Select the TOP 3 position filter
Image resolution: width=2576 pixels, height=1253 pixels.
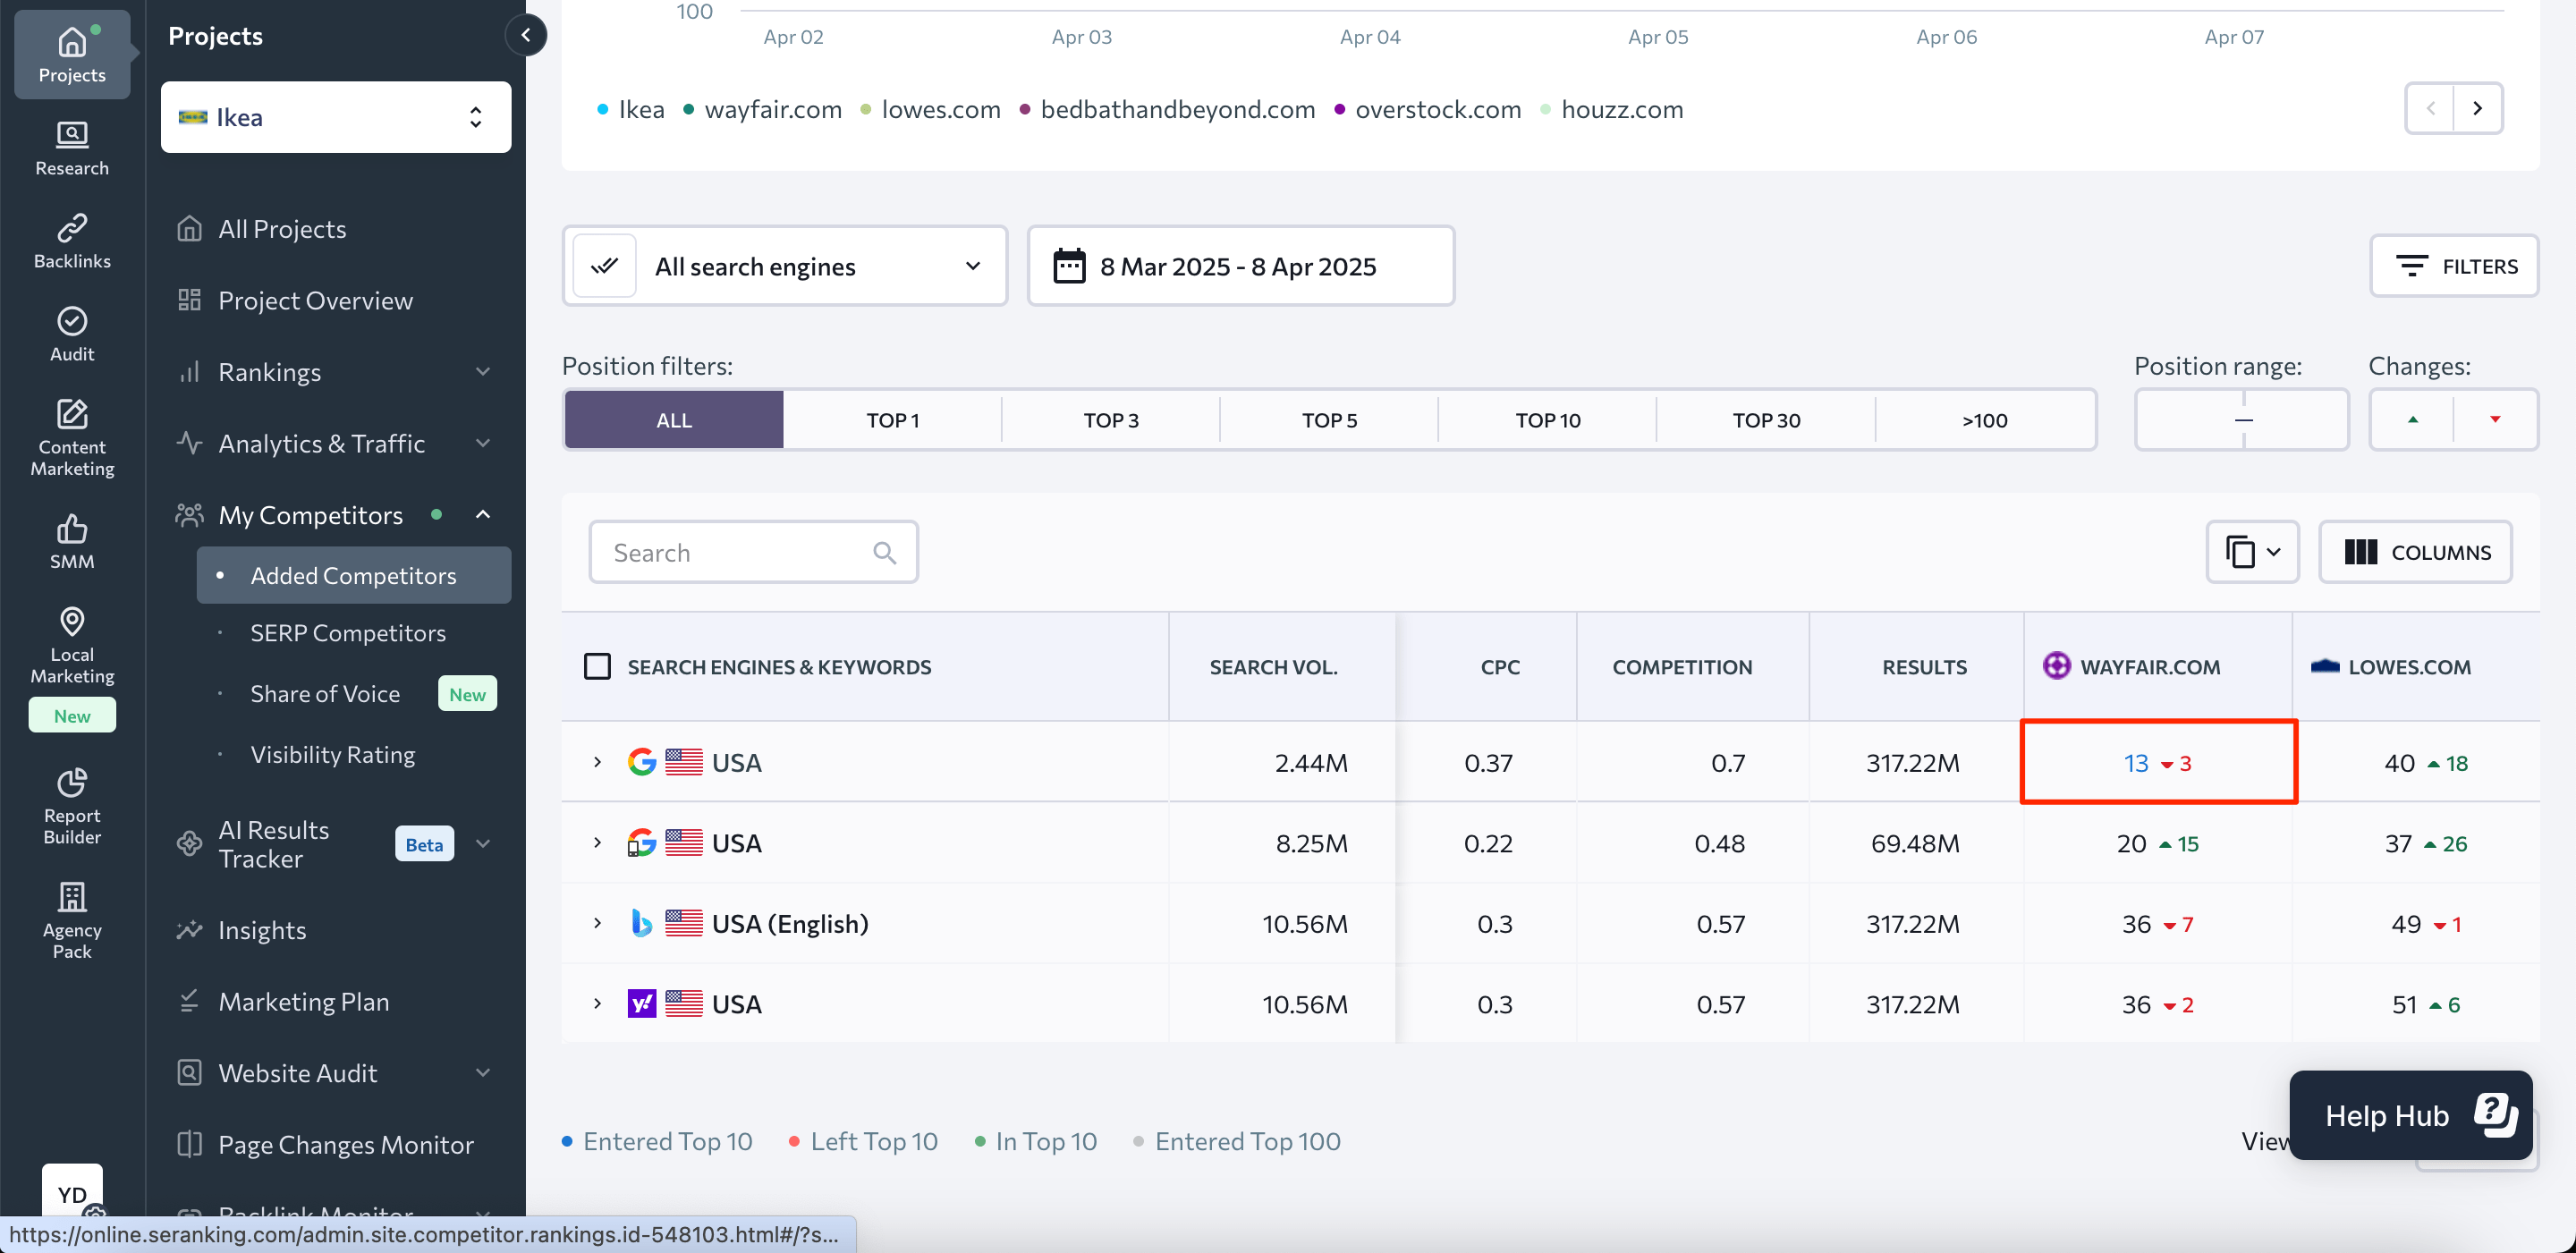pyautogui.click(x=1111, y=420)
